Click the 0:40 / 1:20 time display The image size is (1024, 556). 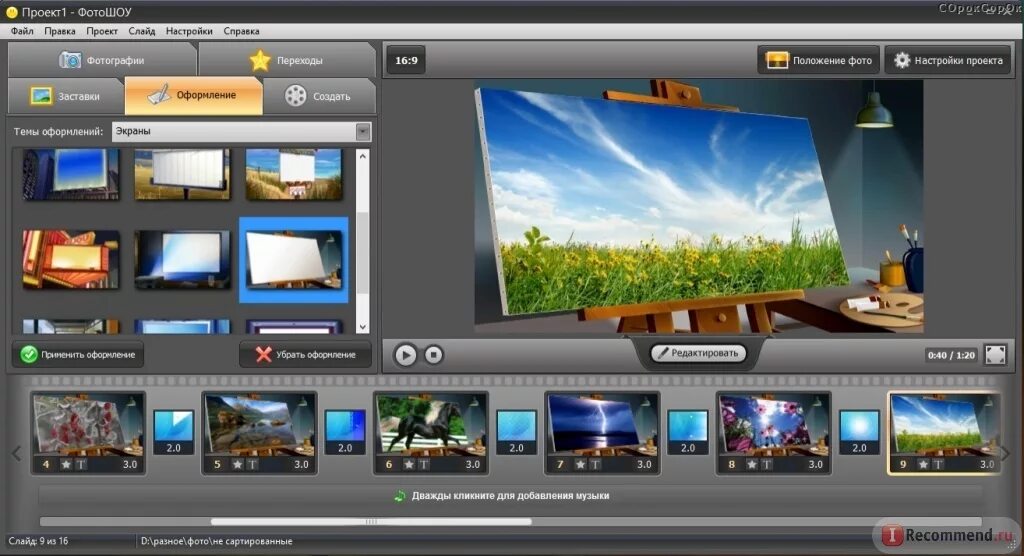click(x=951, y=355)
